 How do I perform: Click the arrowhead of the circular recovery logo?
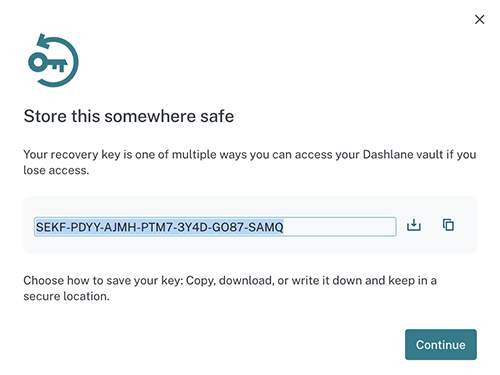point(43,41)
